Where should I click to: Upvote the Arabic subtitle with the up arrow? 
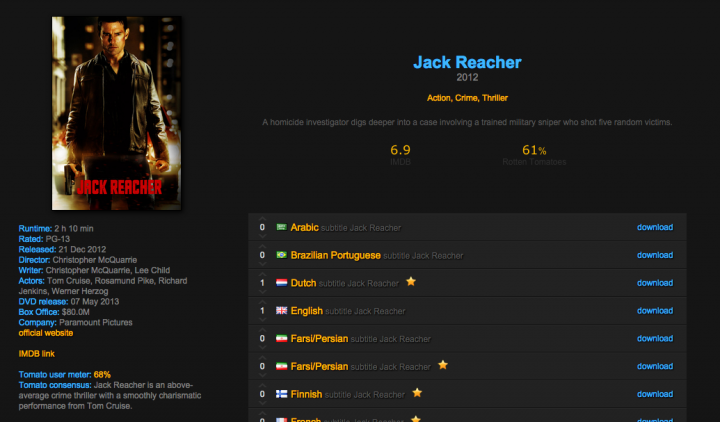coord(262,219)
